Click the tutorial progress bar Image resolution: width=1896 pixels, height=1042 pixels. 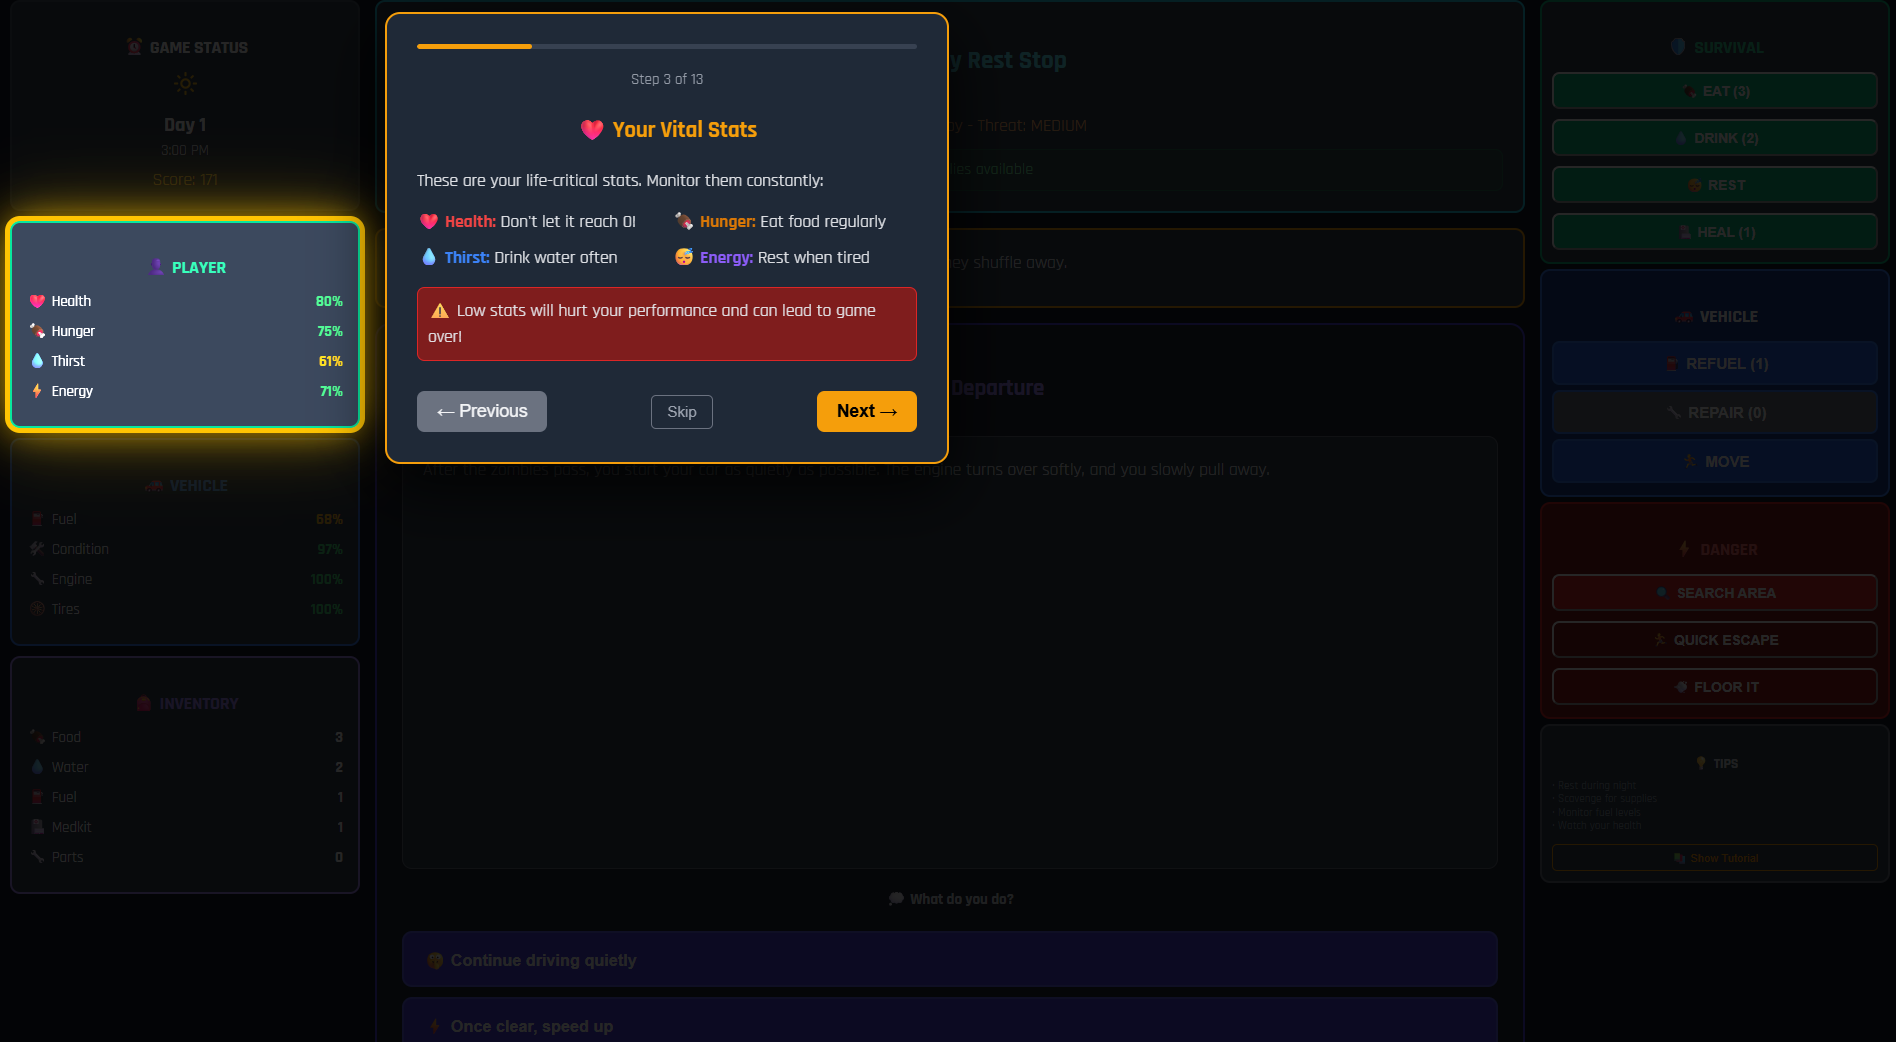point(667,46)
